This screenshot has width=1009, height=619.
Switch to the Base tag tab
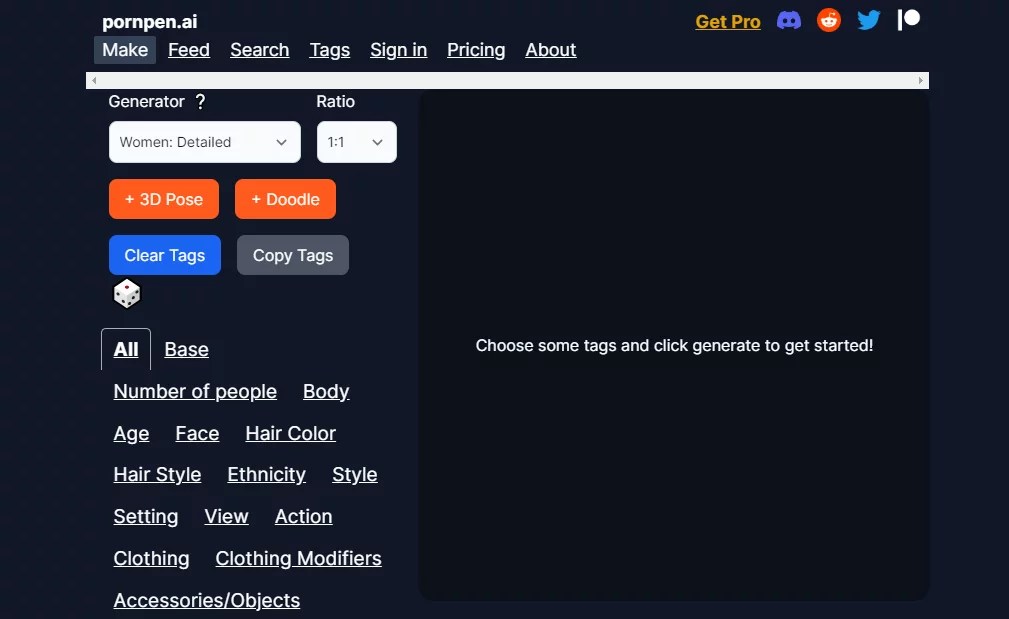[187, 349]
